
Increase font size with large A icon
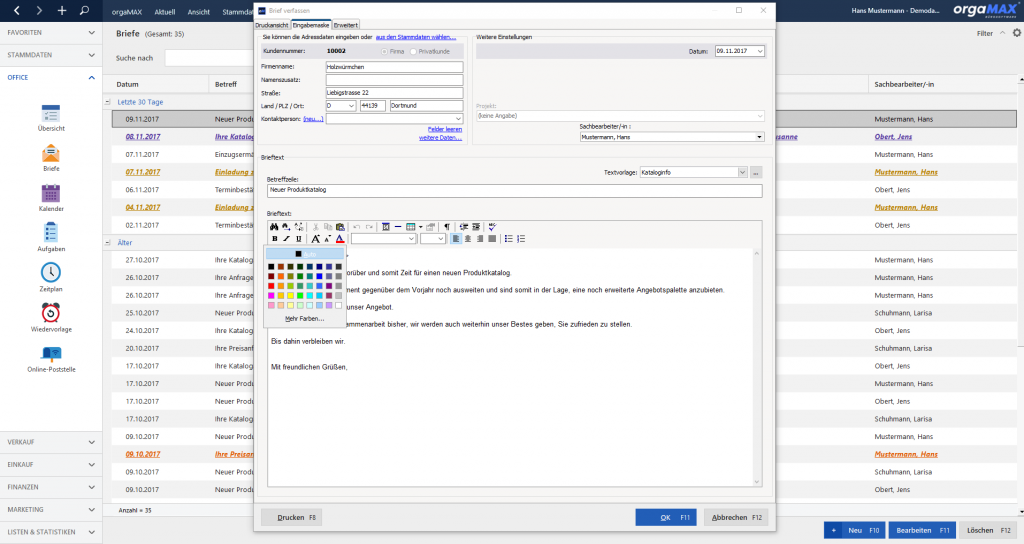pos(315,238)
